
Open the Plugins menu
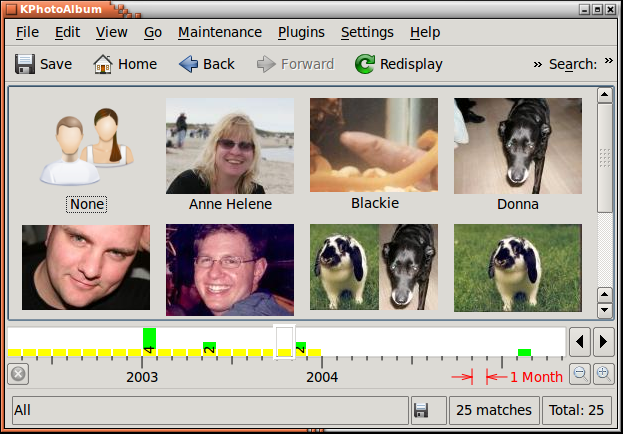coord(301,32)
